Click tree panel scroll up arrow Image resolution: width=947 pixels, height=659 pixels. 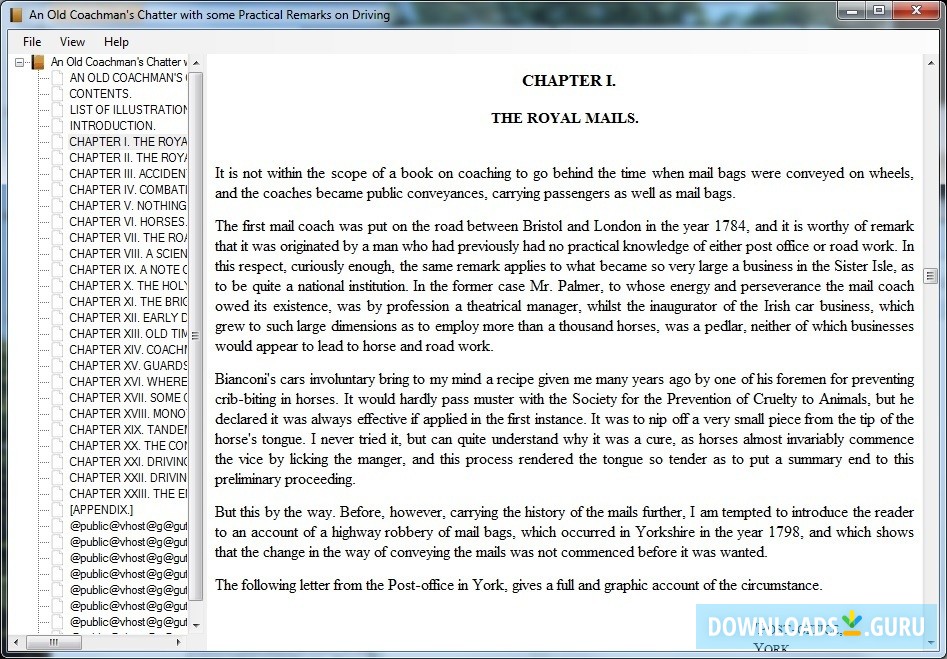pos(196,63)
